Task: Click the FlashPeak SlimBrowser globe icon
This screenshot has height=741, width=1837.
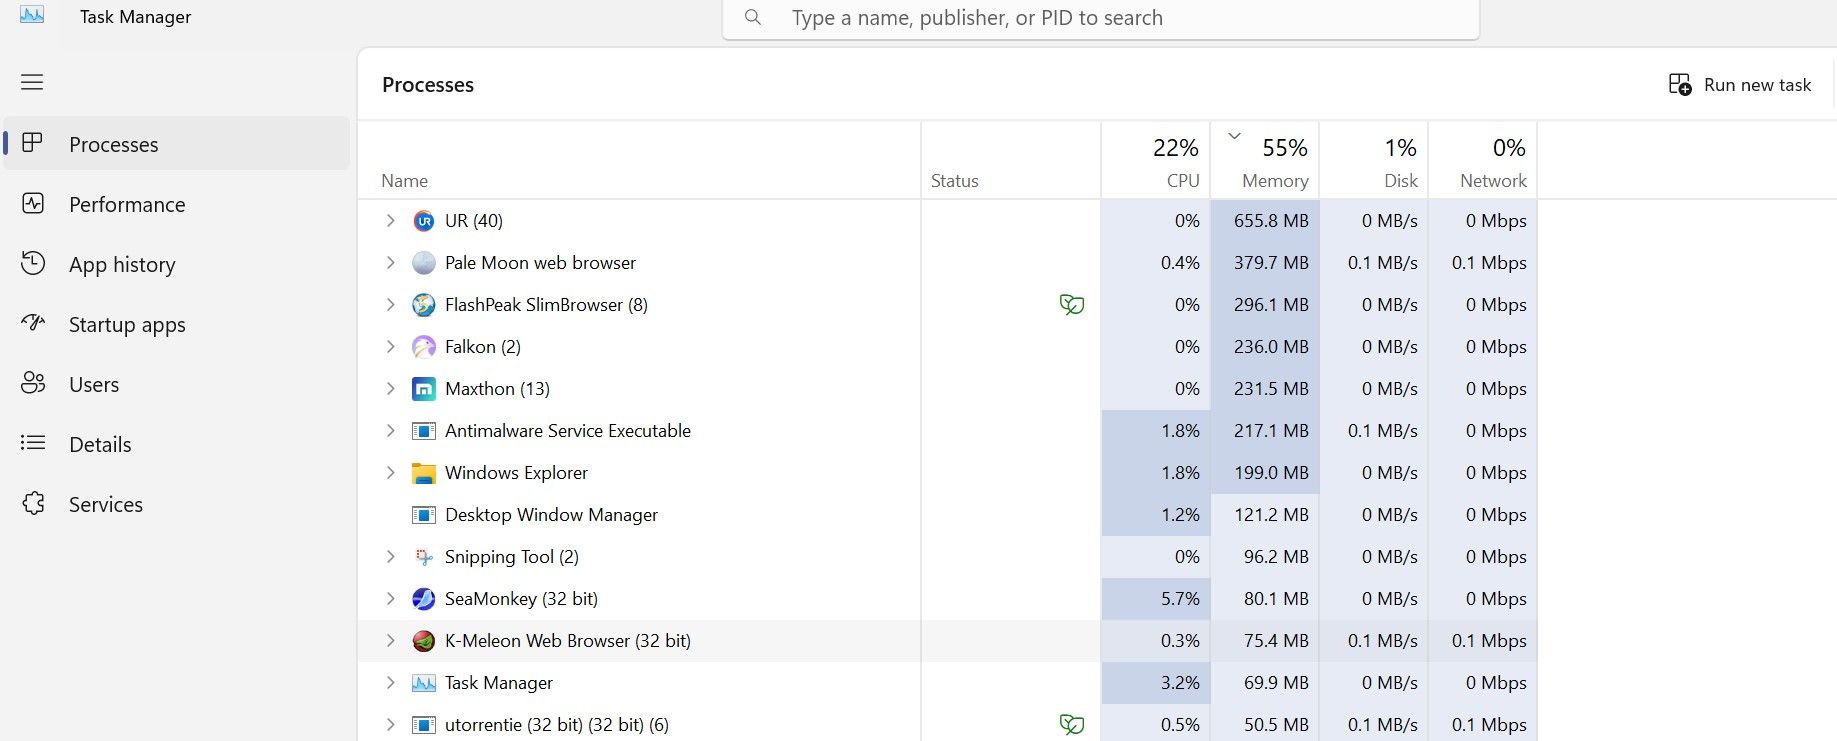Action: pos(424,305)
